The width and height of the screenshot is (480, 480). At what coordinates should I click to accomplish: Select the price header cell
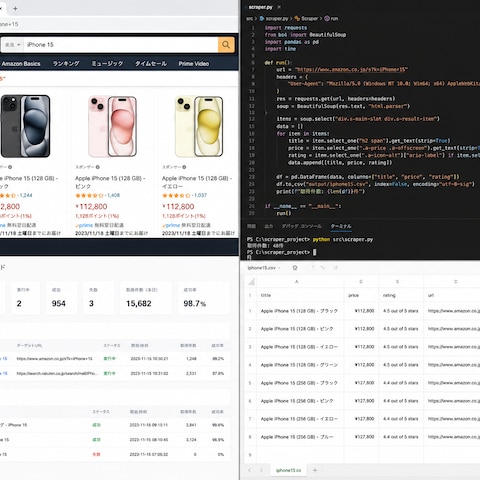(x=361, y=295)
